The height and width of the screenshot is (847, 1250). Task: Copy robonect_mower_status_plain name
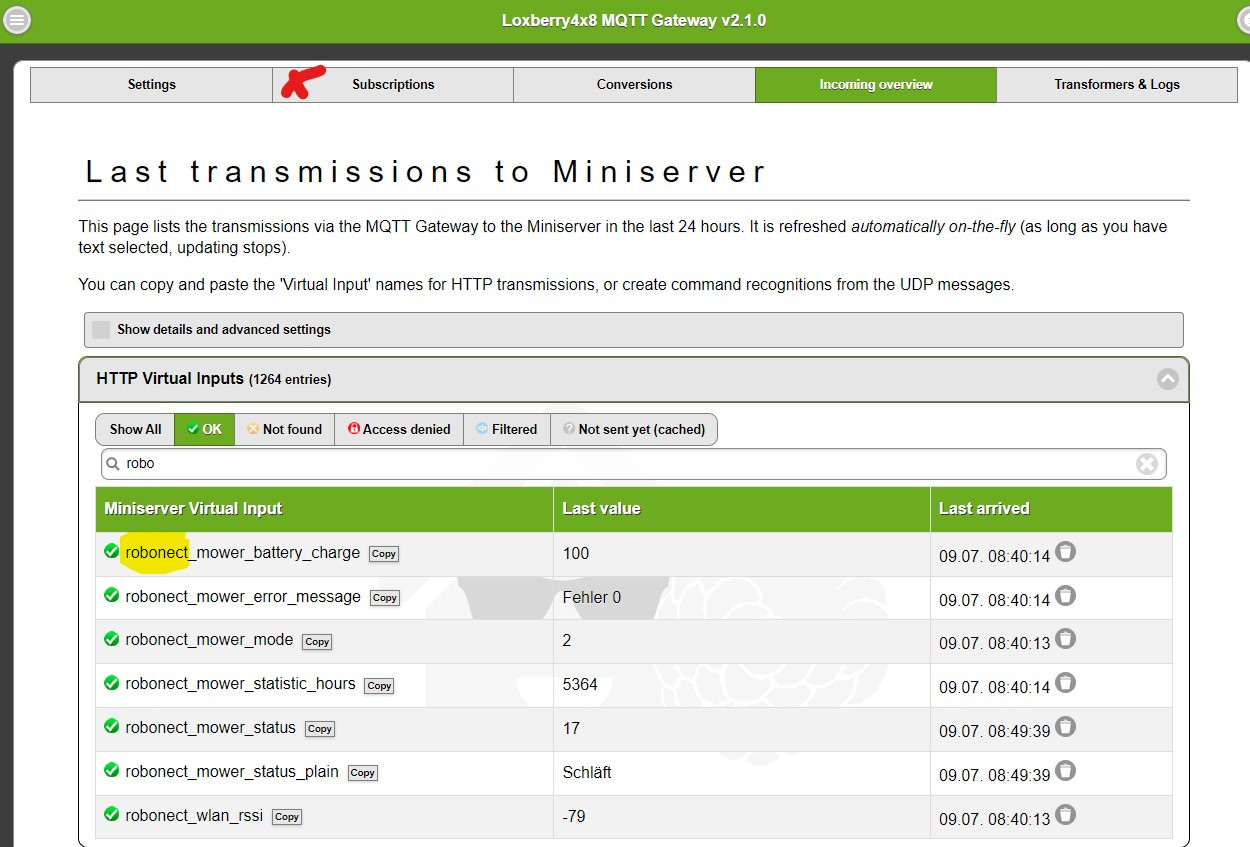point(363,773)
